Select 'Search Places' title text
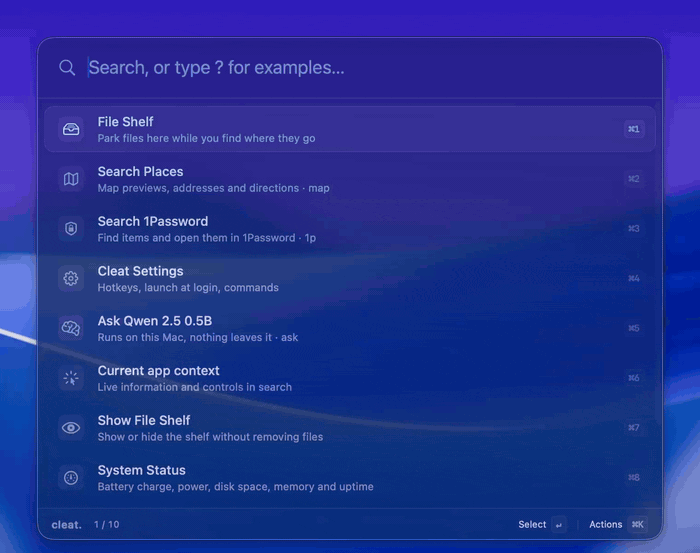Screen dimensions: 700x553 (x=140, y=172)
